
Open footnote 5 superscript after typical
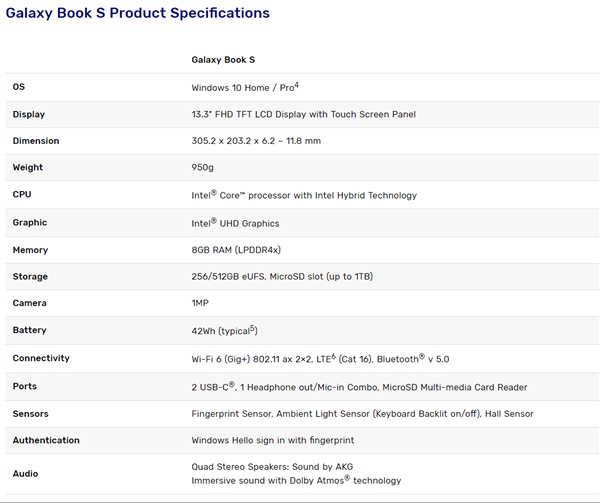coord(252,328)
